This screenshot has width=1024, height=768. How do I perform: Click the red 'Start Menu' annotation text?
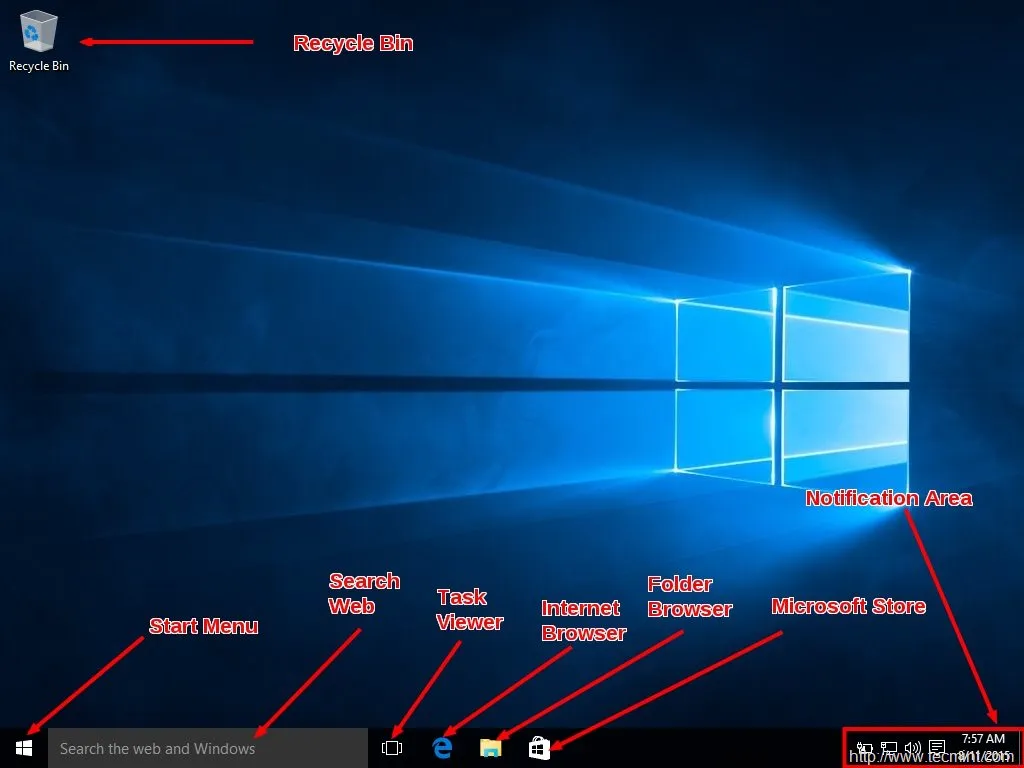[x=203, y=626]
